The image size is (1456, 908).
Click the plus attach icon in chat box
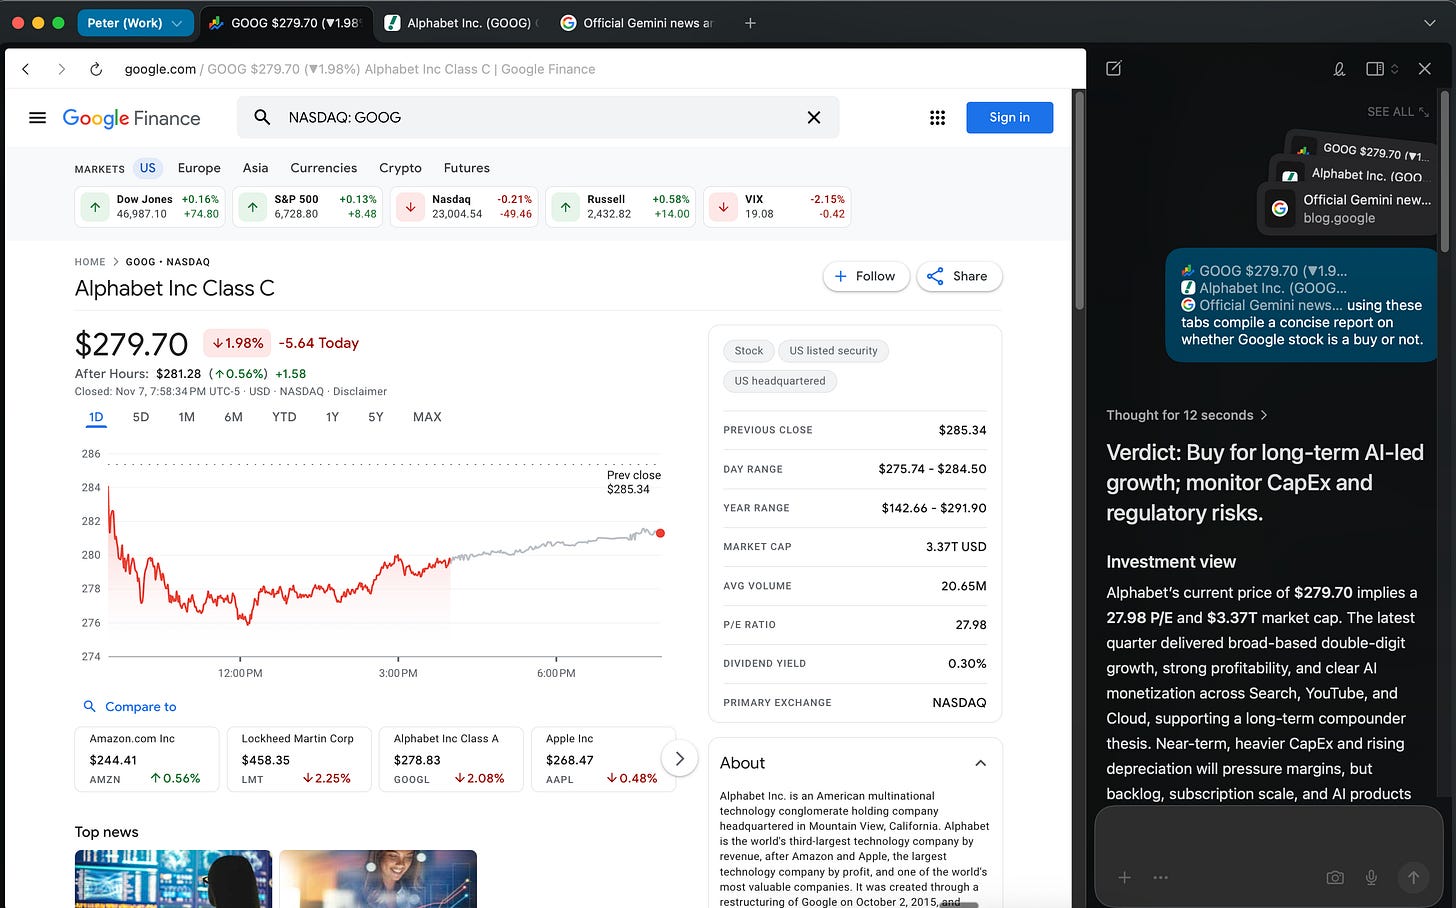tap(1124, 877)
